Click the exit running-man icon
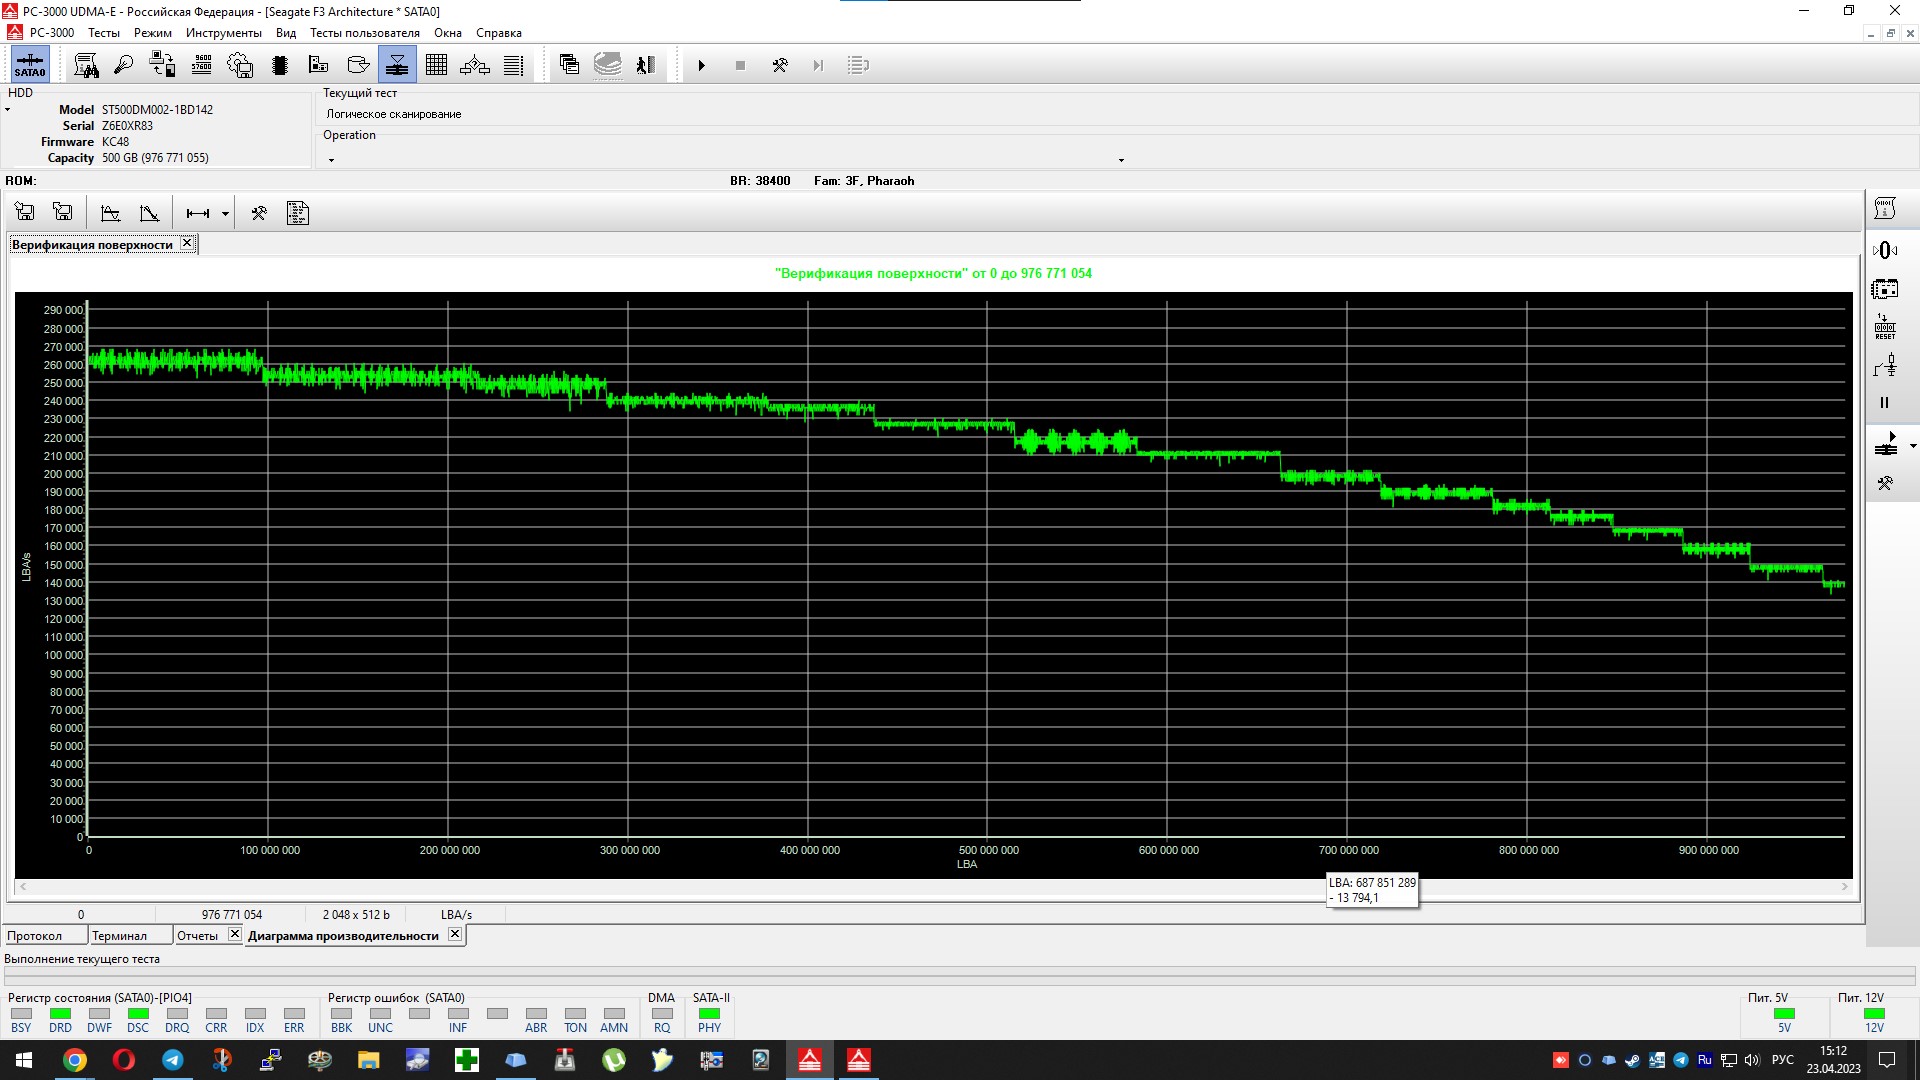The width and height of the screenshot is (1920, 1080). point(646,65)
